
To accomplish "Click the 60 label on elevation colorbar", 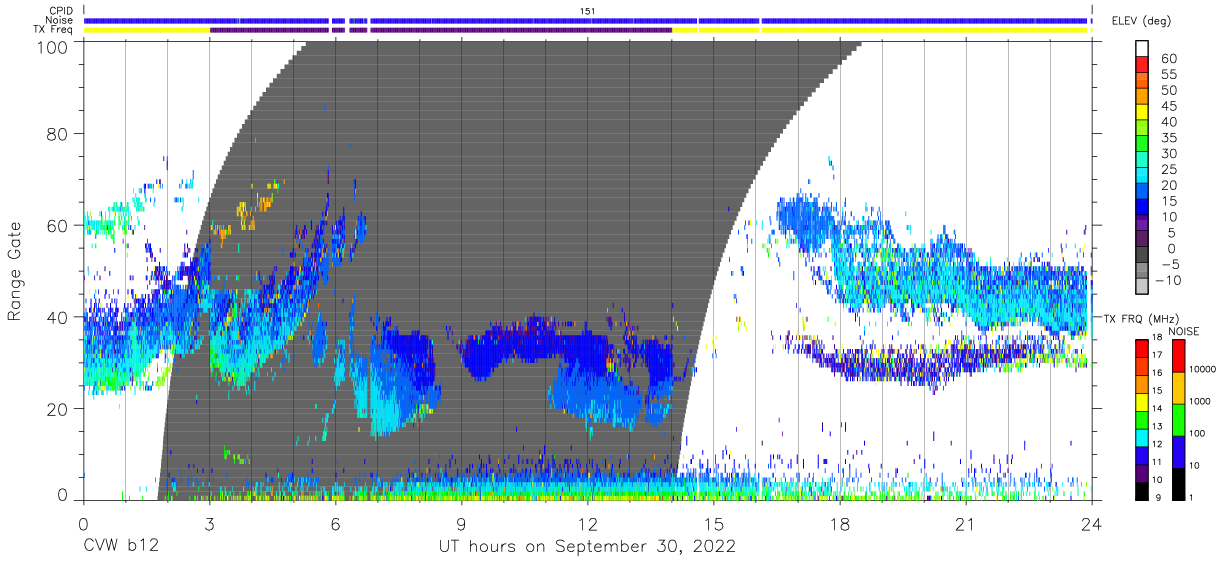I will pos(1168,59).
